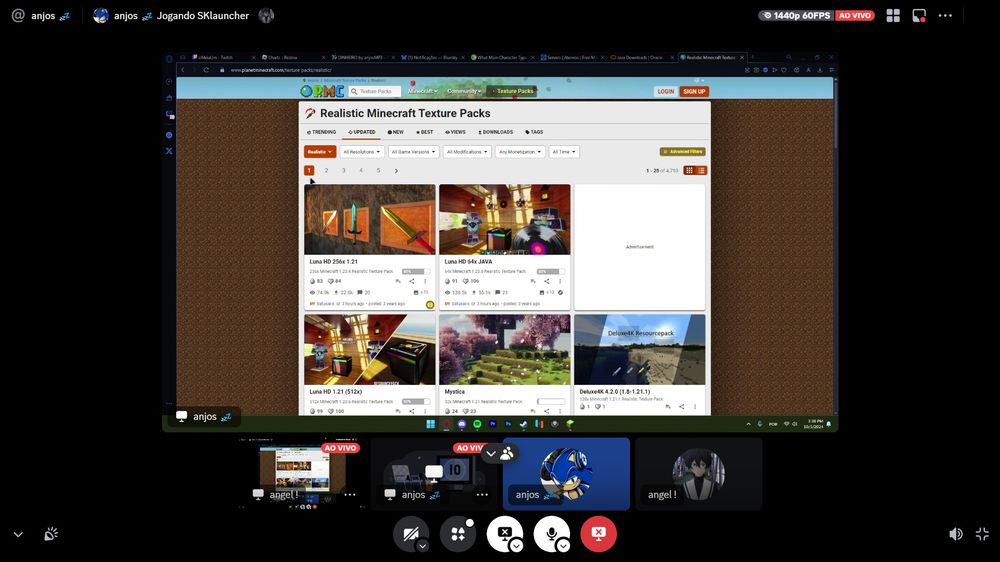Switch to grid results view icon
Viewport: 1000px width, 562px height.
(689, 170)
